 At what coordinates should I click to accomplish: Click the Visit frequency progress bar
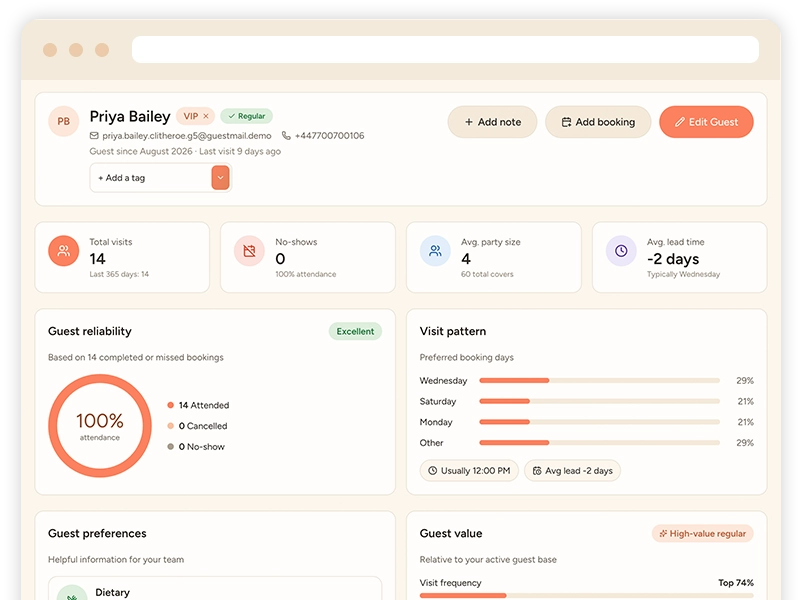point(587,595)
